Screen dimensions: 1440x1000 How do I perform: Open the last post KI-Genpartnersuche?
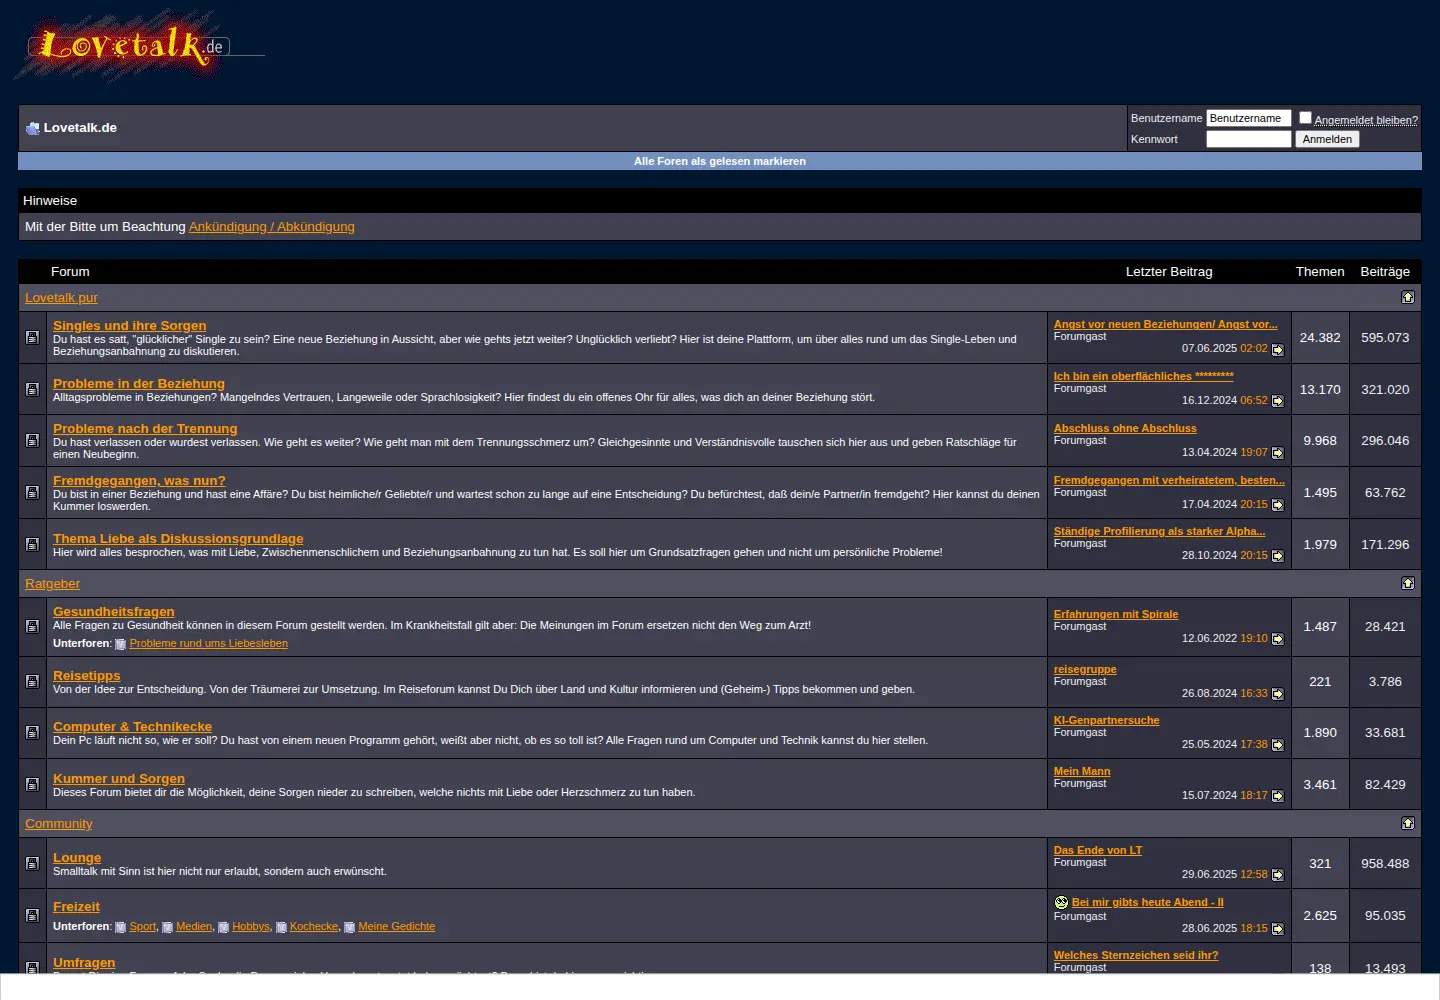click(x=1107, y=720)
